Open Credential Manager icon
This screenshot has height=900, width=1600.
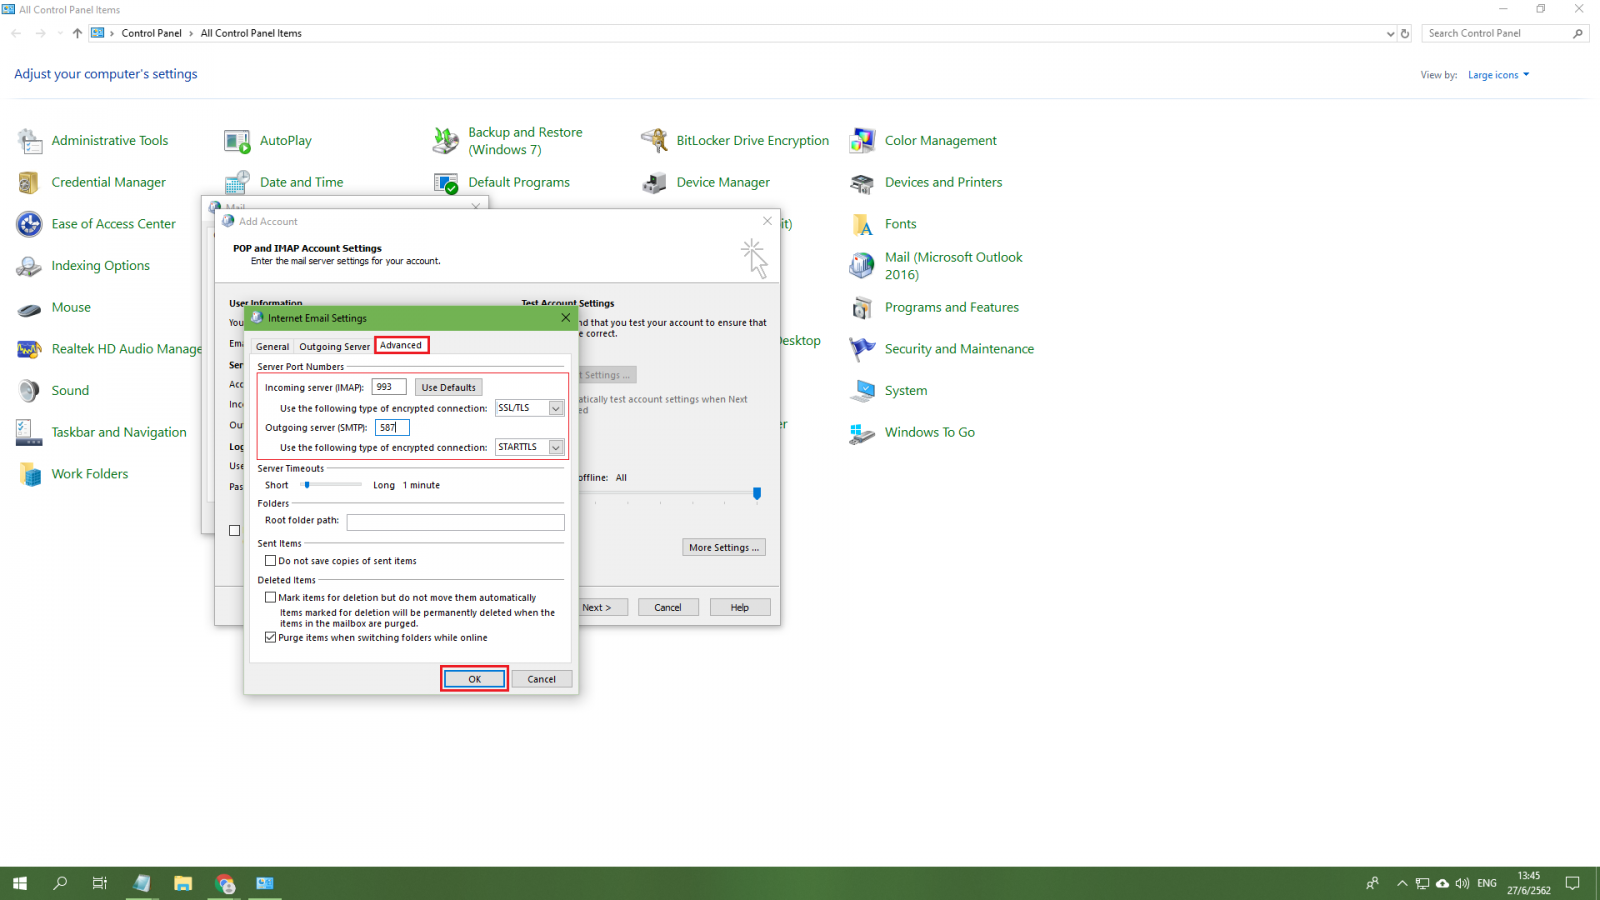click(x=30, y=183)
